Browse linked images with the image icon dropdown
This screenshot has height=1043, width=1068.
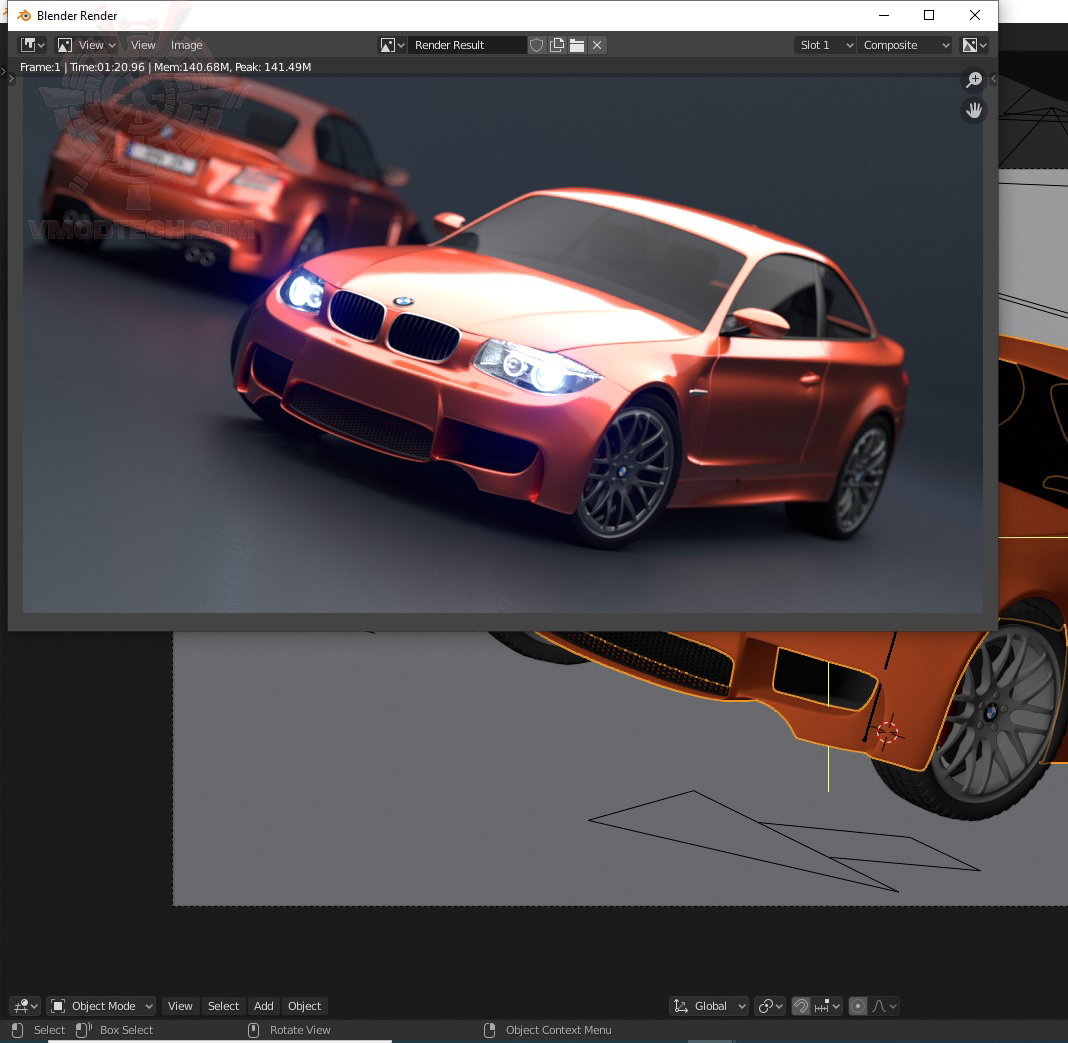392,45
